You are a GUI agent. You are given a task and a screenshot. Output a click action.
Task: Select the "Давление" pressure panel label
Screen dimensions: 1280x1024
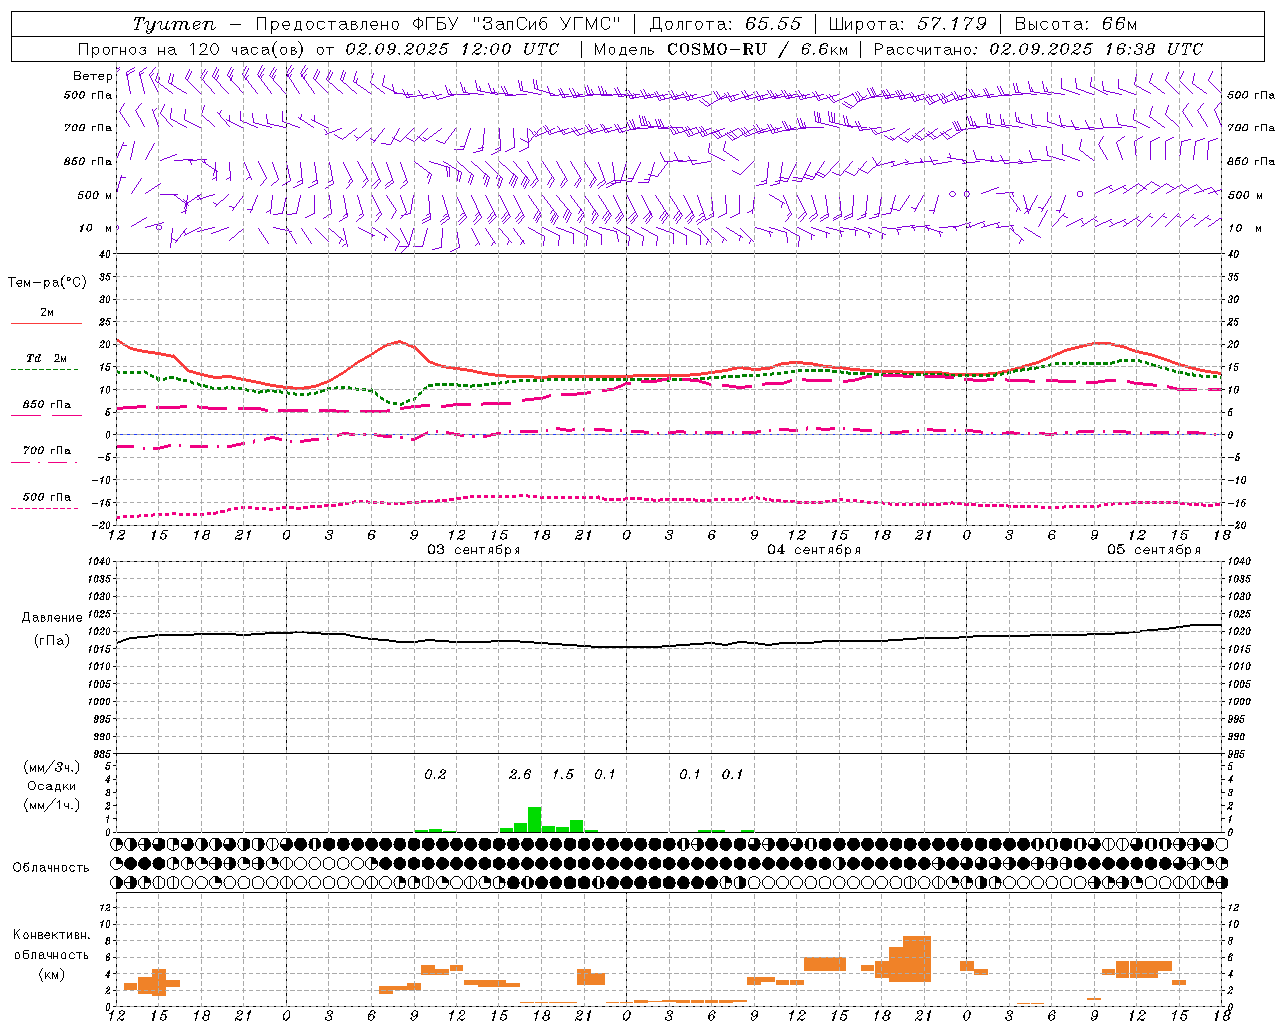[x=52, y=618]
